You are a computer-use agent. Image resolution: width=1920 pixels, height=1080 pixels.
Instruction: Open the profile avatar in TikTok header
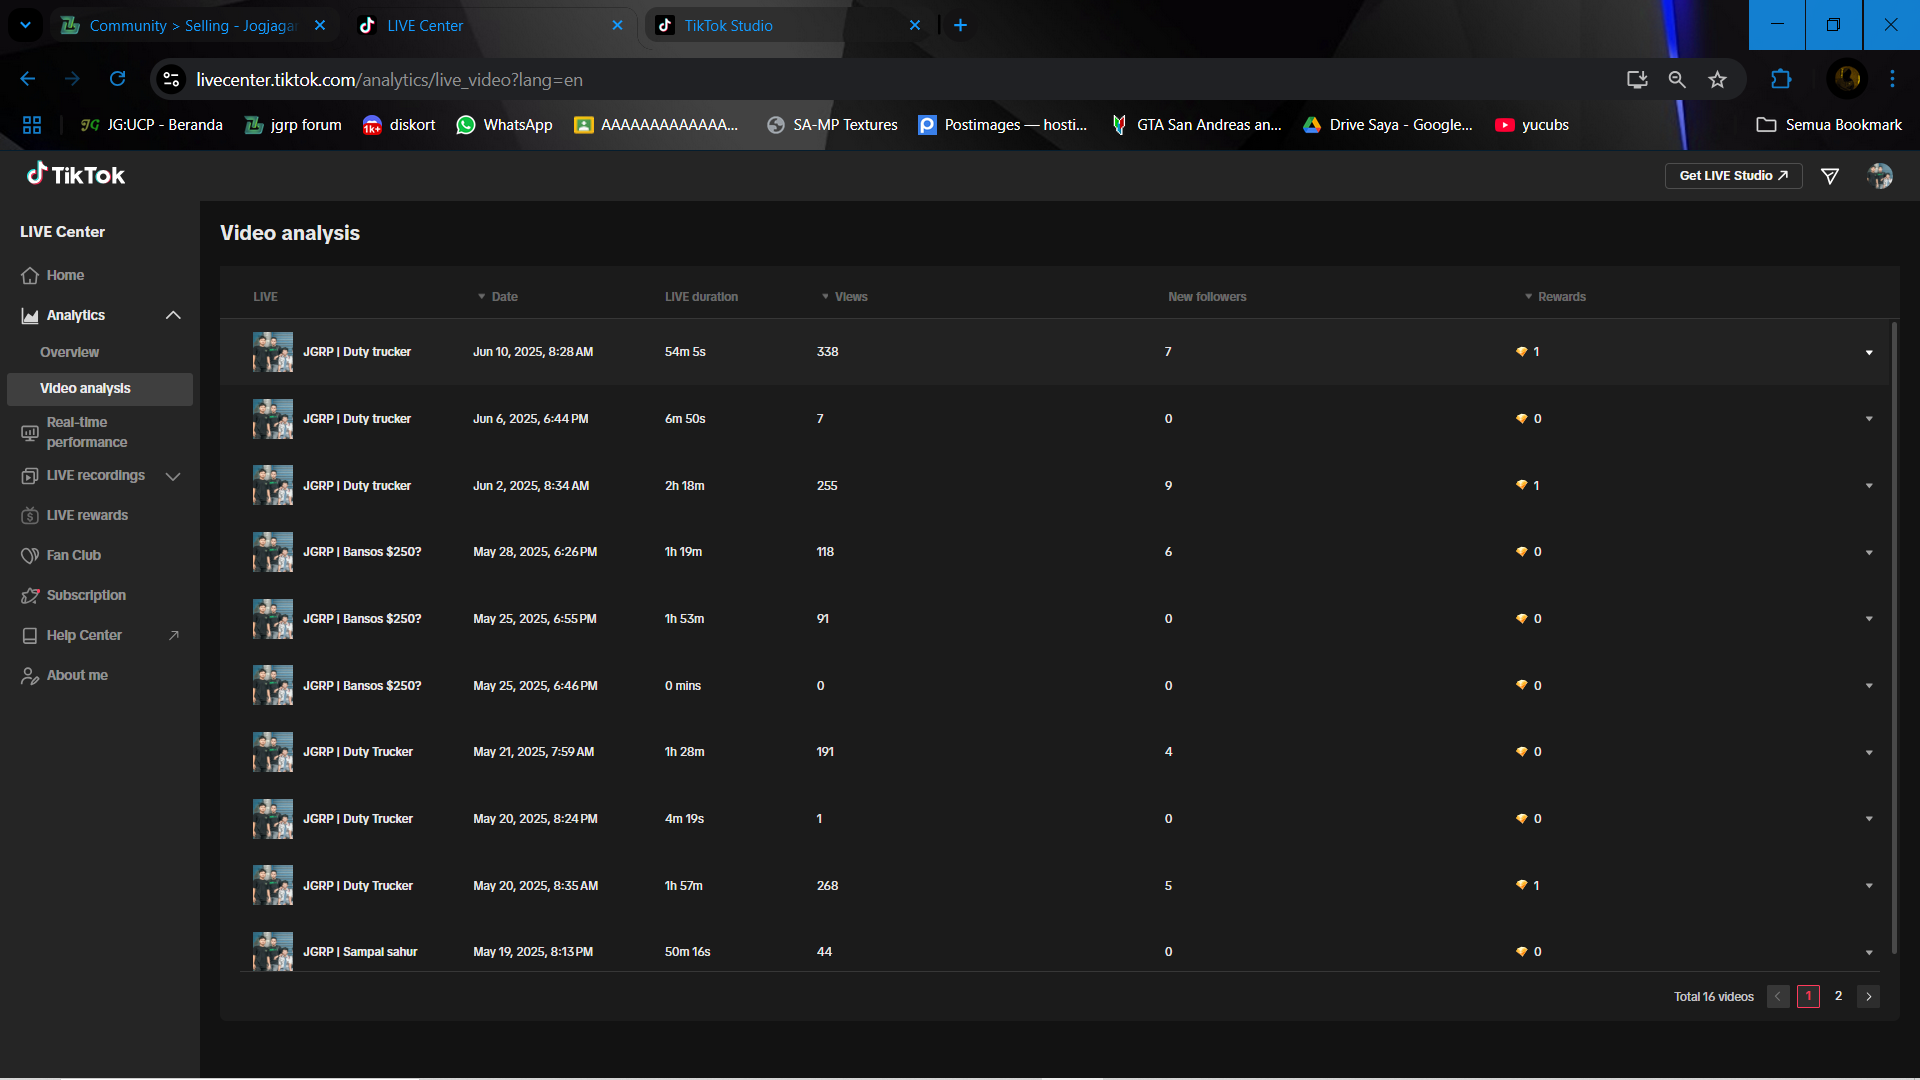(x=1880, y=176)
